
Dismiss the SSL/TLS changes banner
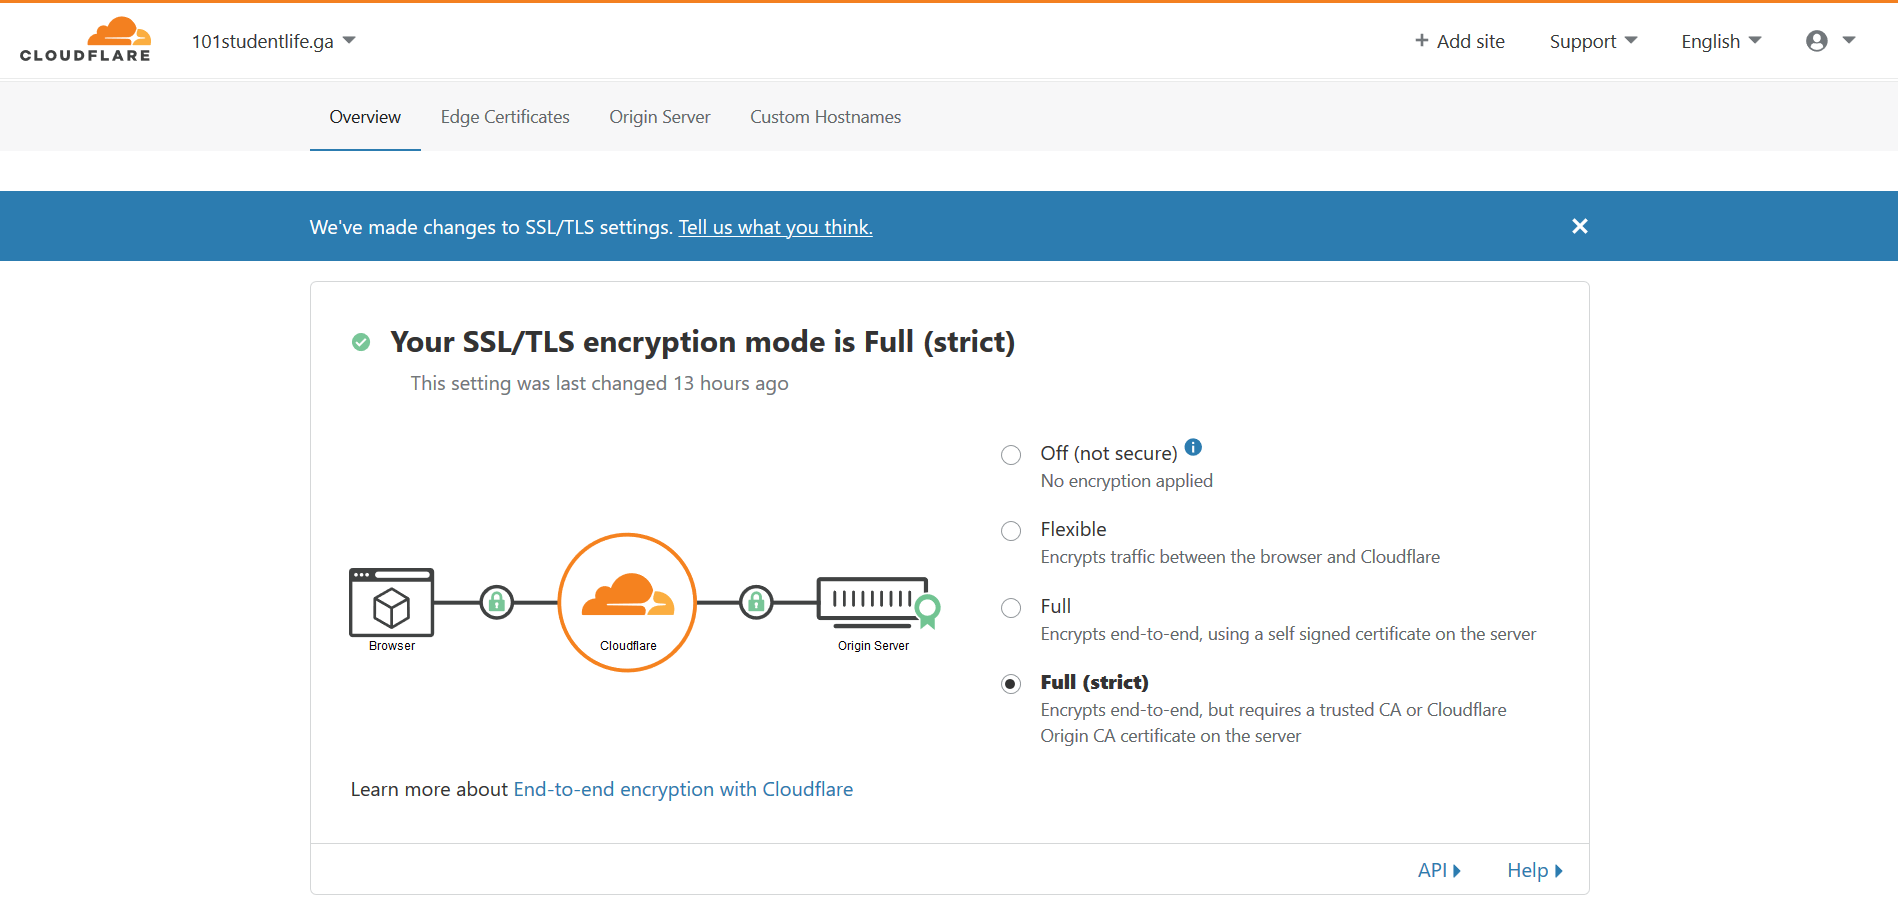(1579, 226)
